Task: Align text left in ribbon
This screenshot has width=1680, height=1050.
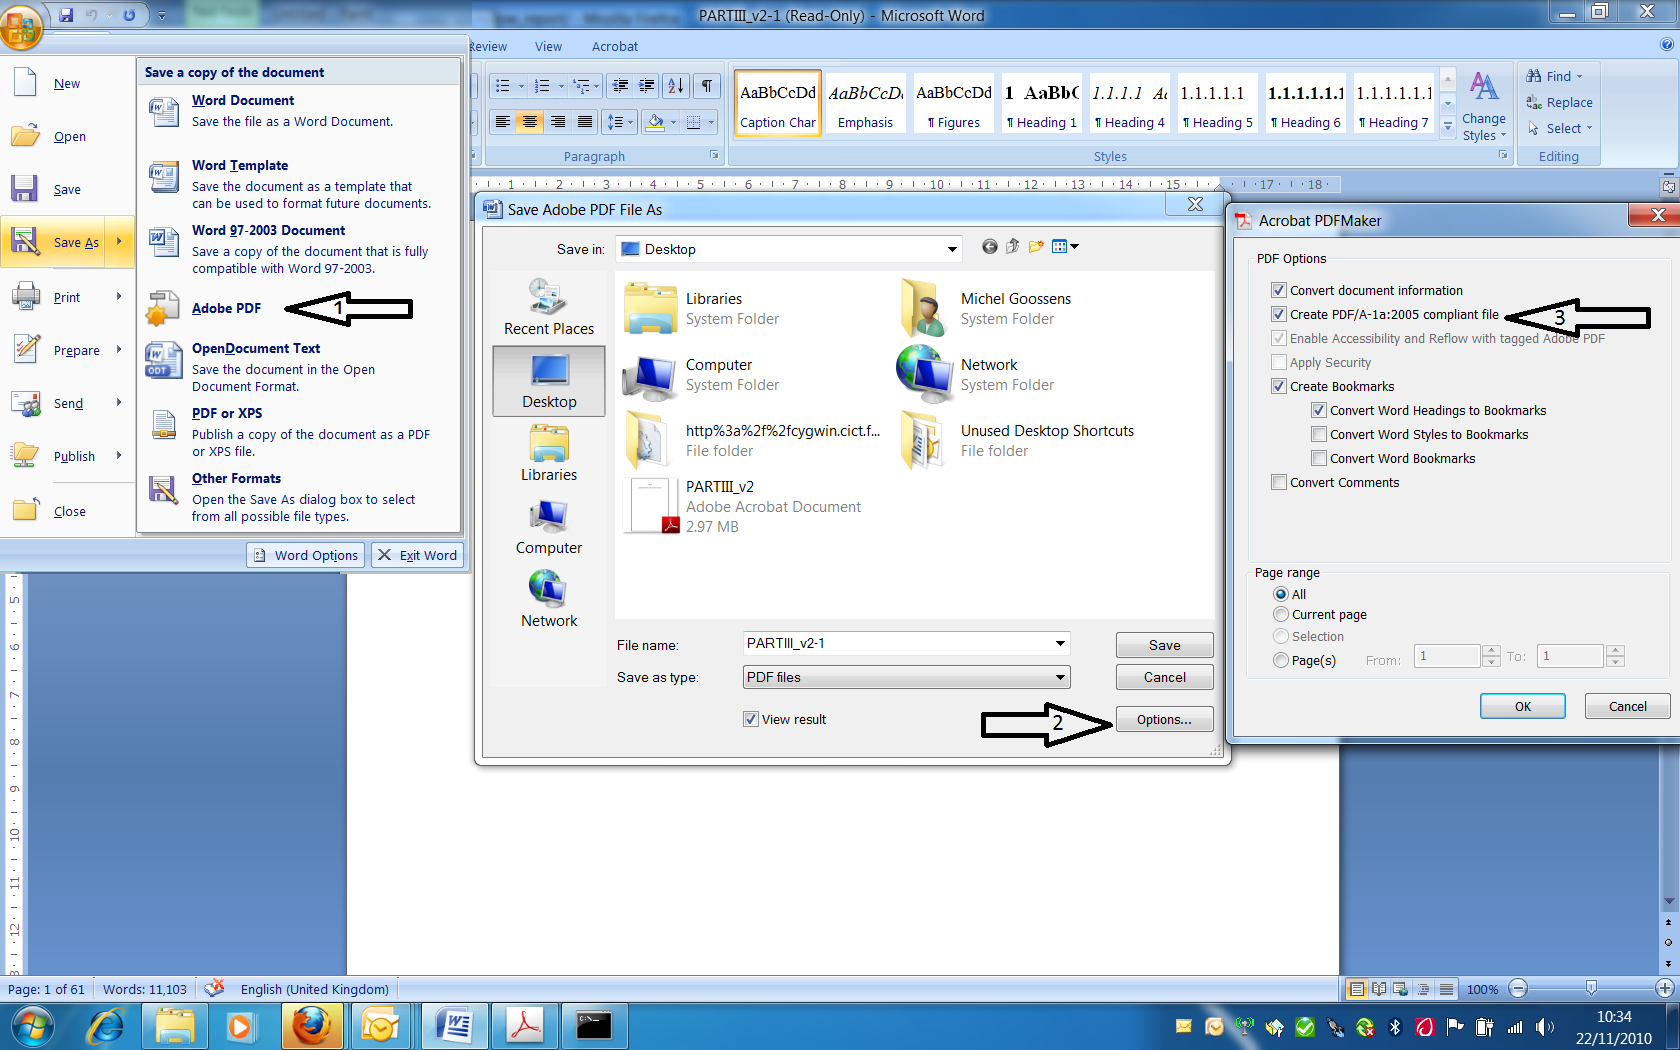Action: pos(503,122)
